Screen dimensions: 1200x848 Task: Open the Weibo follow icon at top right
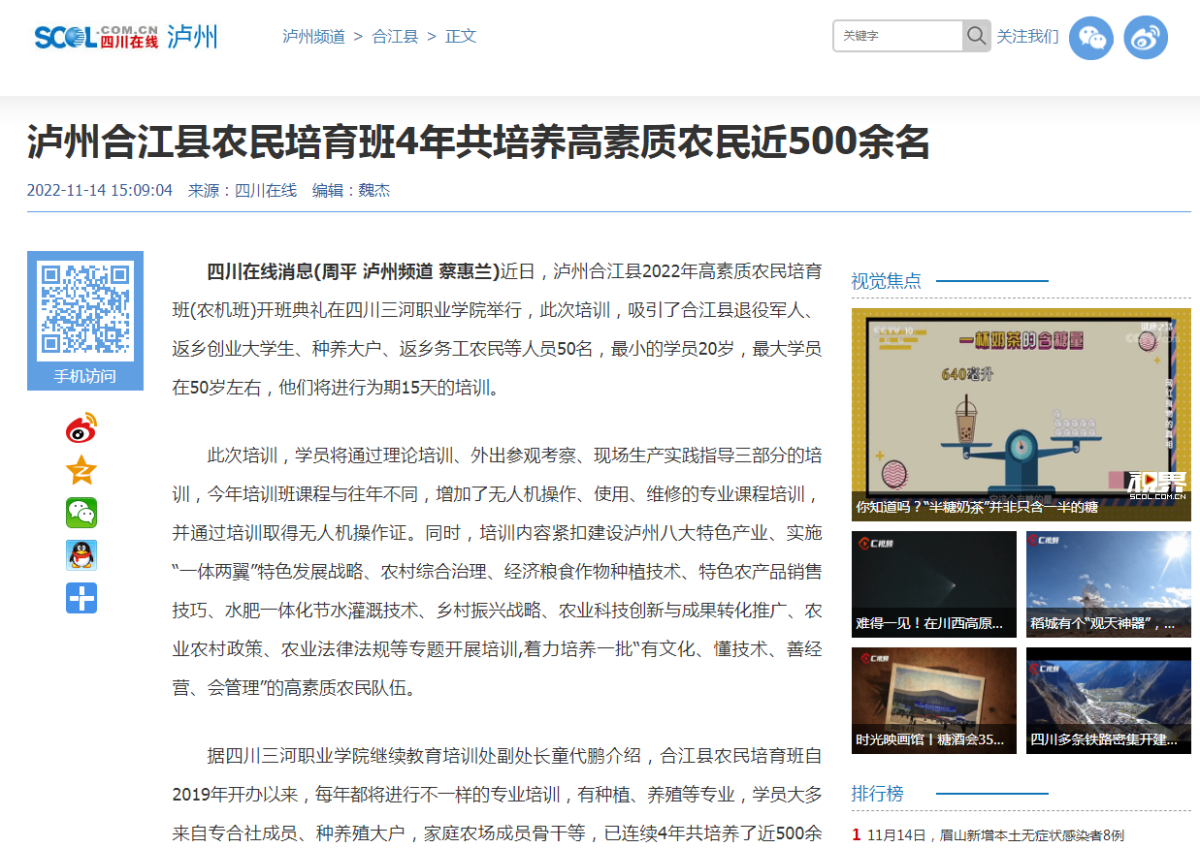[1146, 38]
